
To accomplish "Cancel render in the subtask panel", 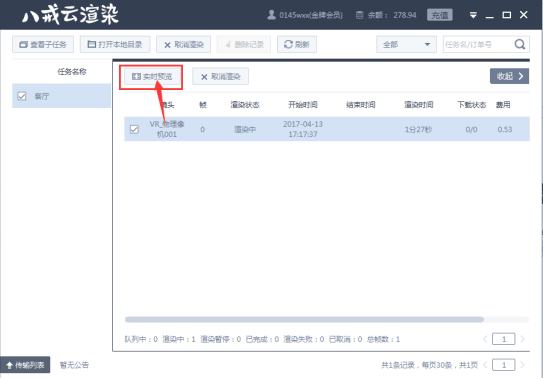I will click(221, 77).
